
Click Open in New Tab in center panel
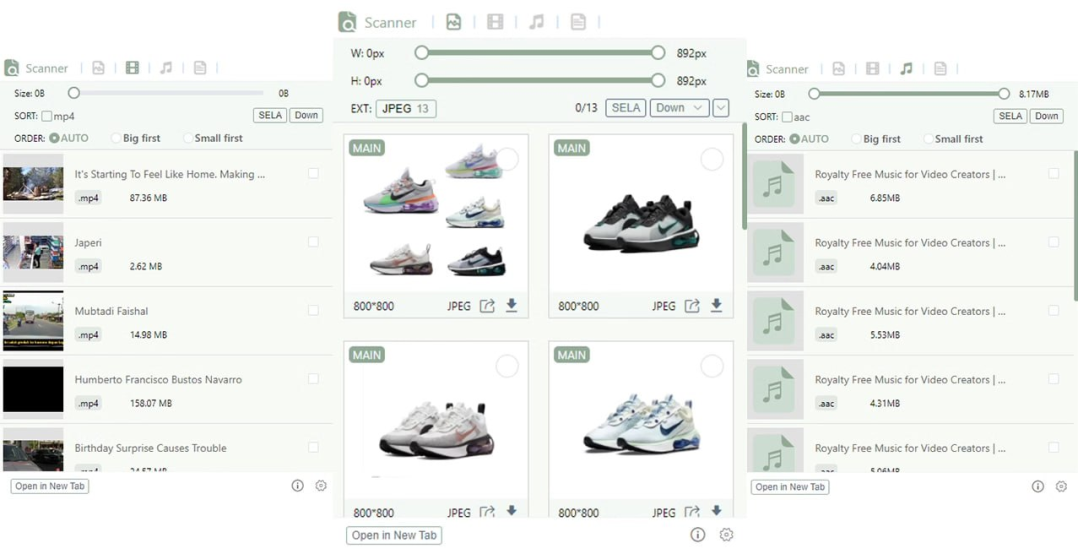394,535
